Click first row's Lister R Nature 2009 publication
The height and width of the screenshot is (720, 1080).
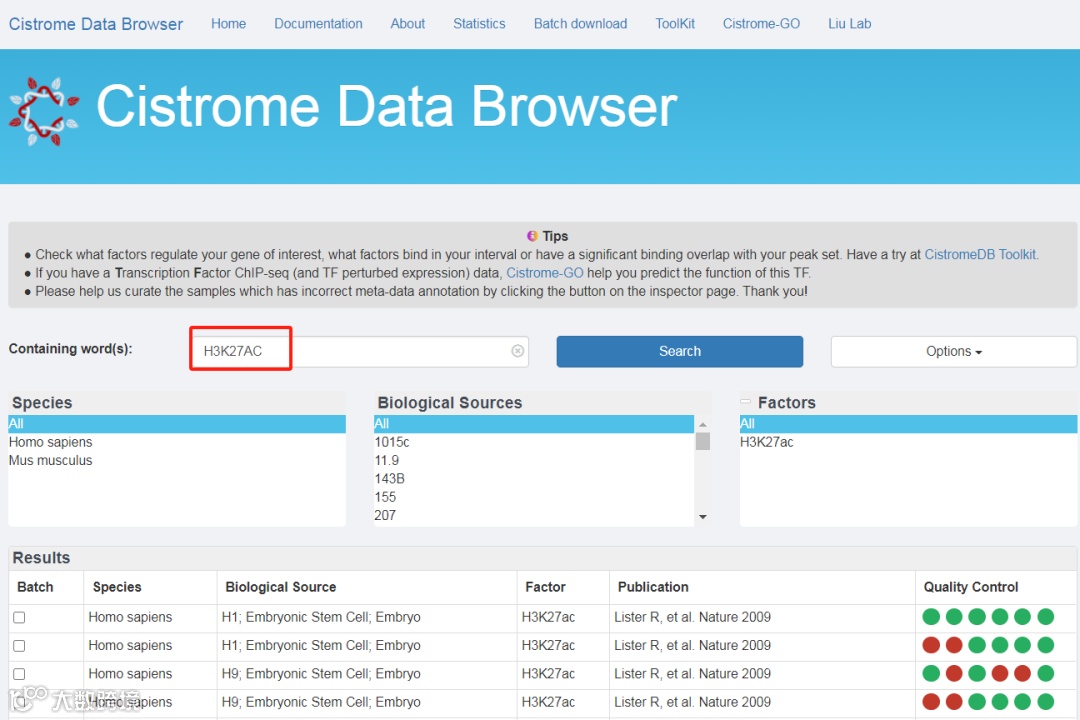[x=692, y=617]
